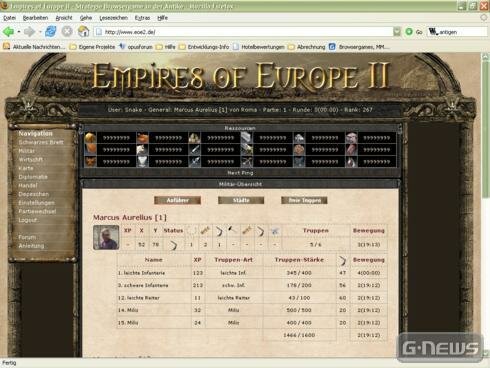Click Marcus Aurelius general portrait

pyautogui.click(x=106, y=238)
